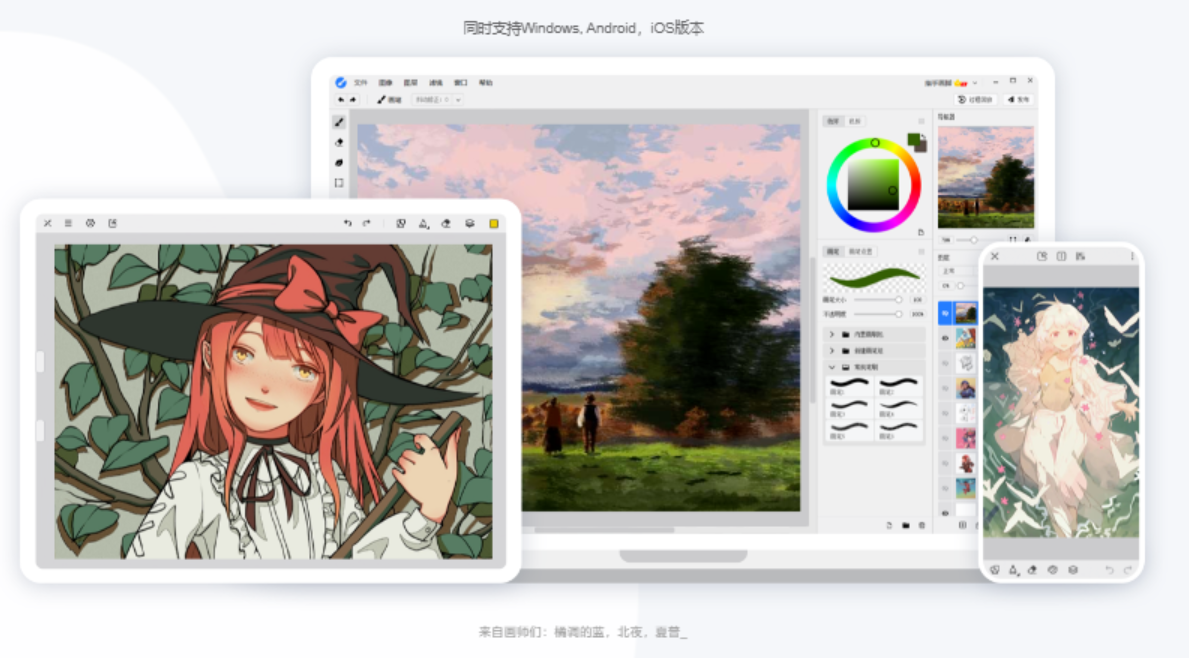Toggle the eye of the bottom white layer
1189x658 pixels.
[x=945, y=512]
